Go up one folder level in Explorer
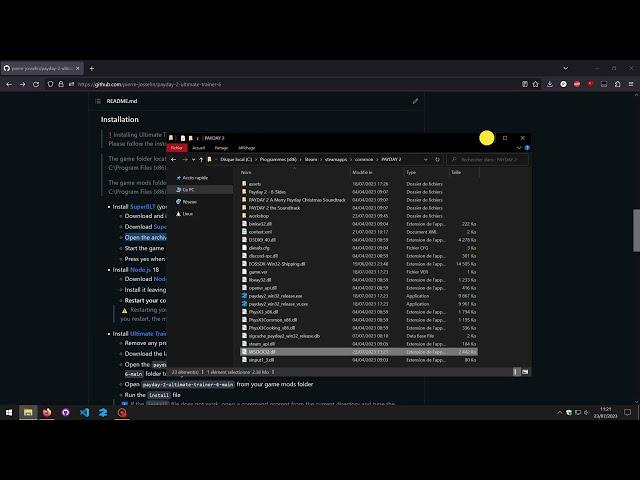The width and height of the screenshot is (640, 480). click(x=201, y=160)
